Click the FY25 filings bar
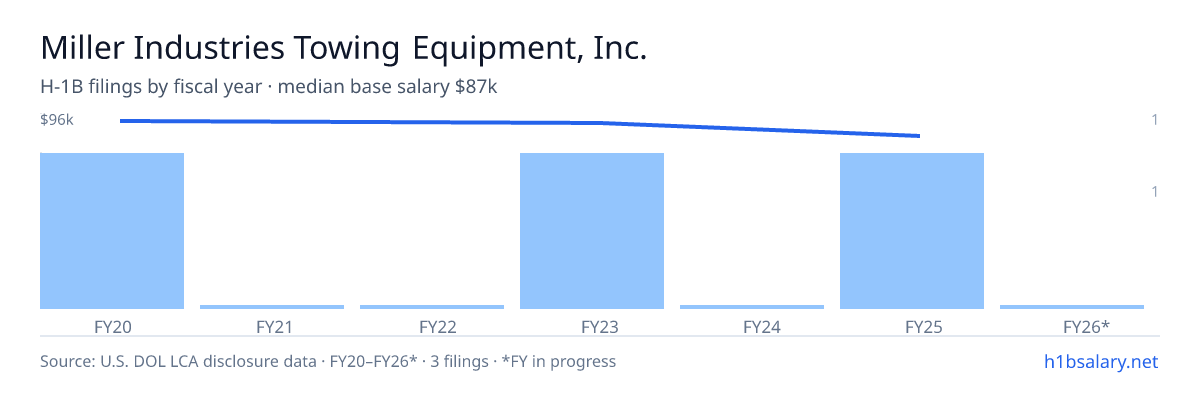Image resolution: width=1200 pixels, height=400 pixels. click(912, 231)
